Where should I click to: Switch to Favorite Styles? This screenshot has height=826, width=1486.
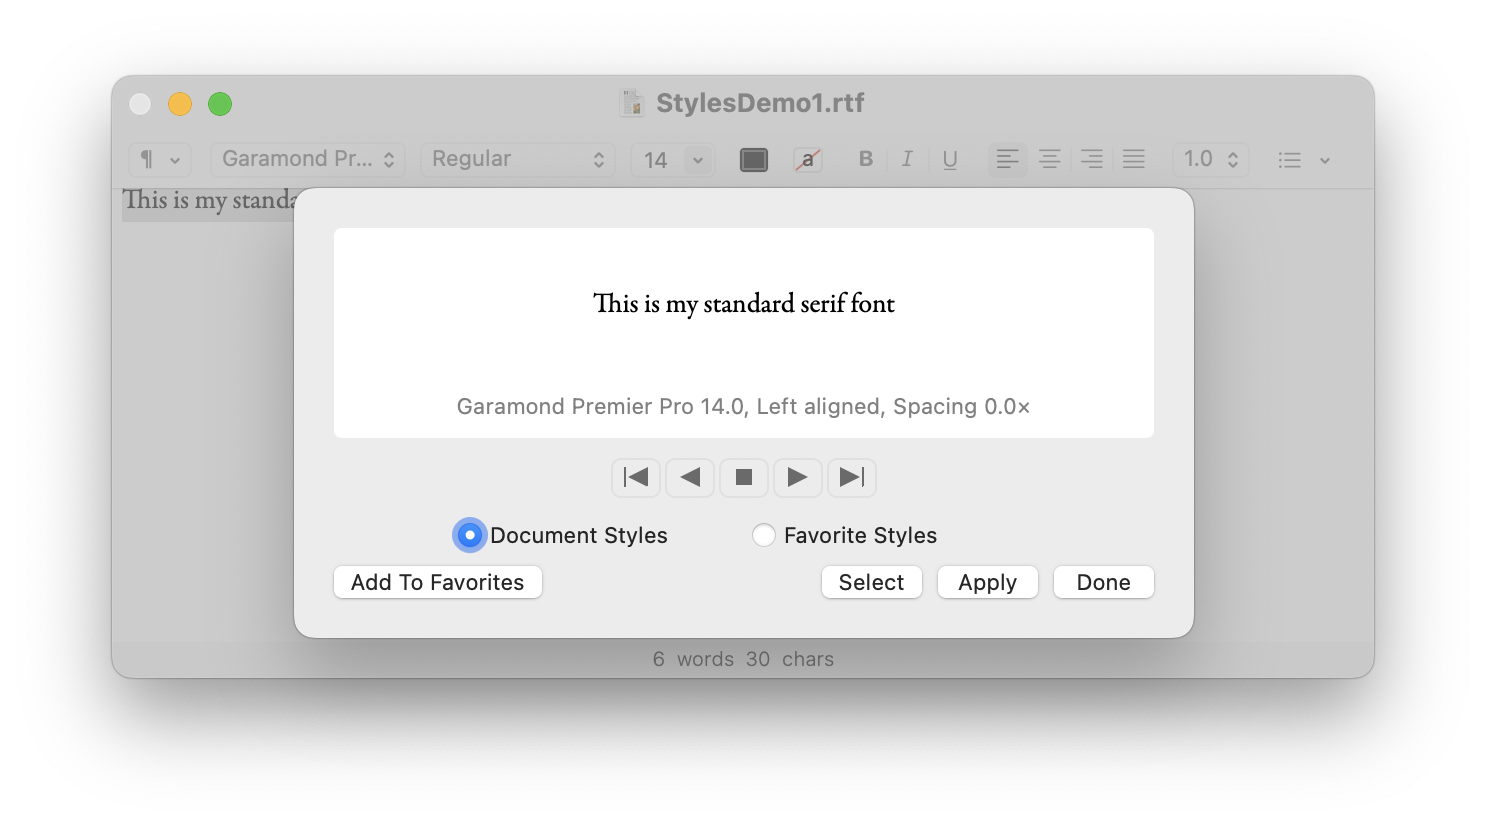tap(764, 535)
